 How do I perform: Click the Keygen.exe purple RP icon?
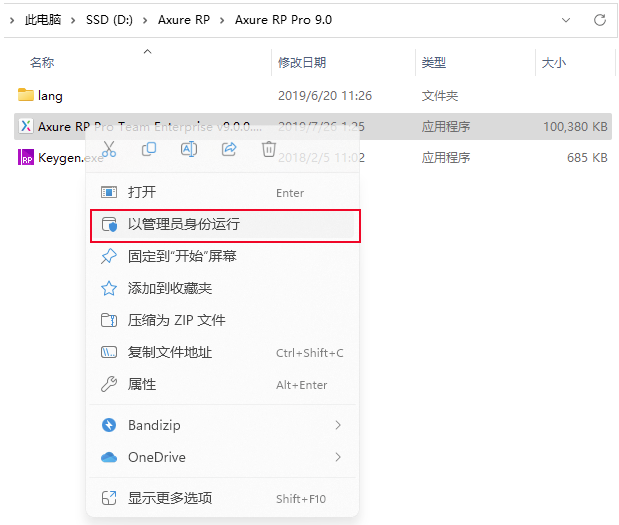tap(26, 157)
